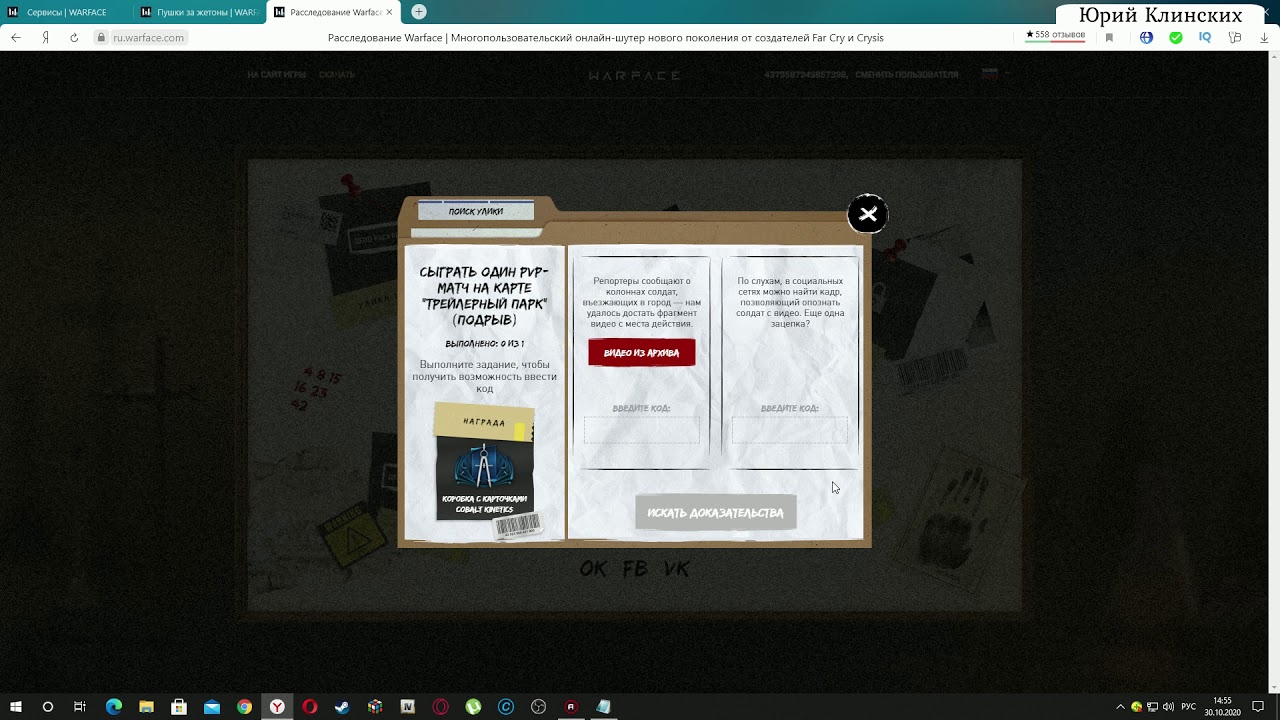This screenshot has width=1280, height=720.
Task: Open the Rubik's cube app on taskbar
Action: 375,707
